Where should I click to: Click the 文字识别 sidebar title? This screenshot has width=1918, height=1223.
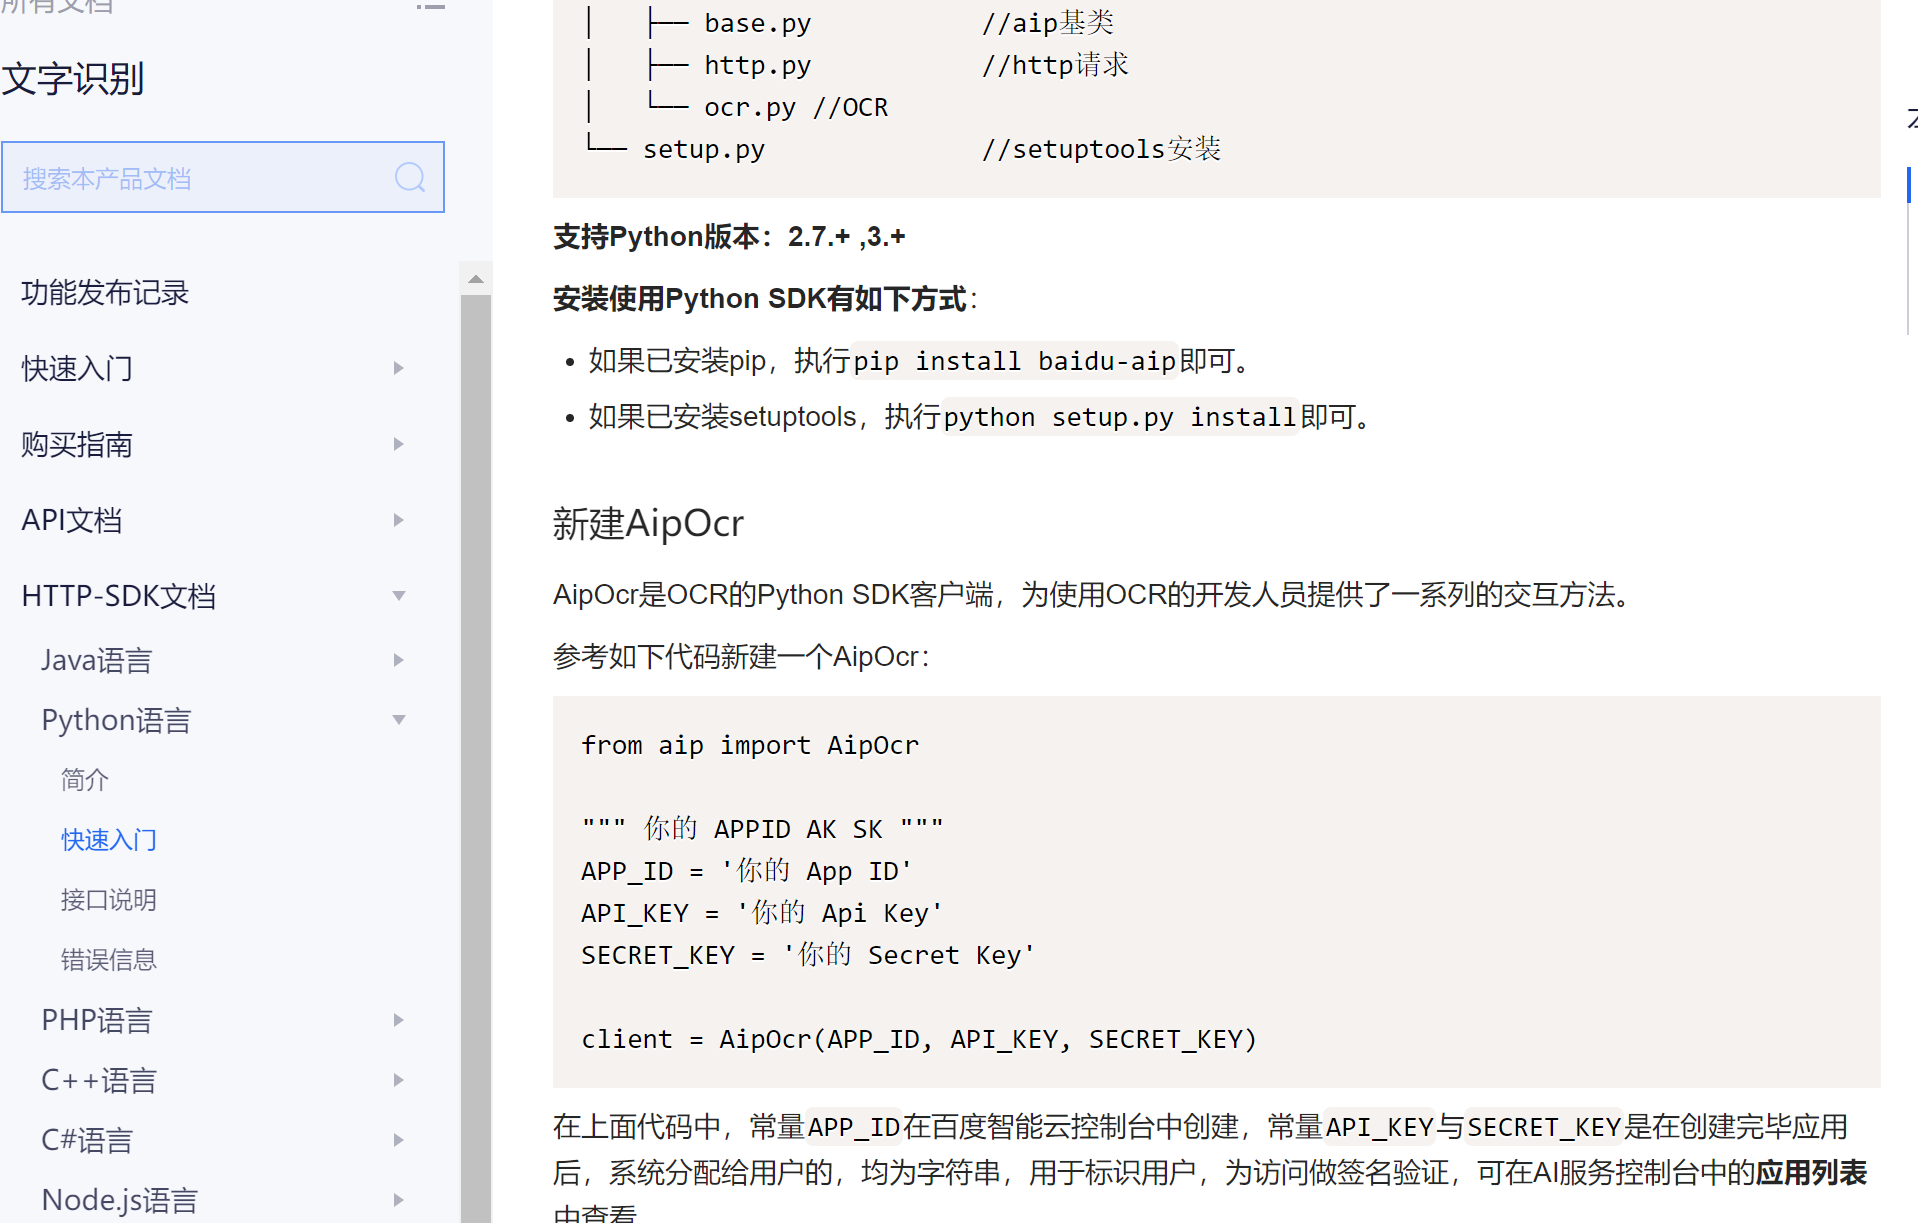pos(73,79)
